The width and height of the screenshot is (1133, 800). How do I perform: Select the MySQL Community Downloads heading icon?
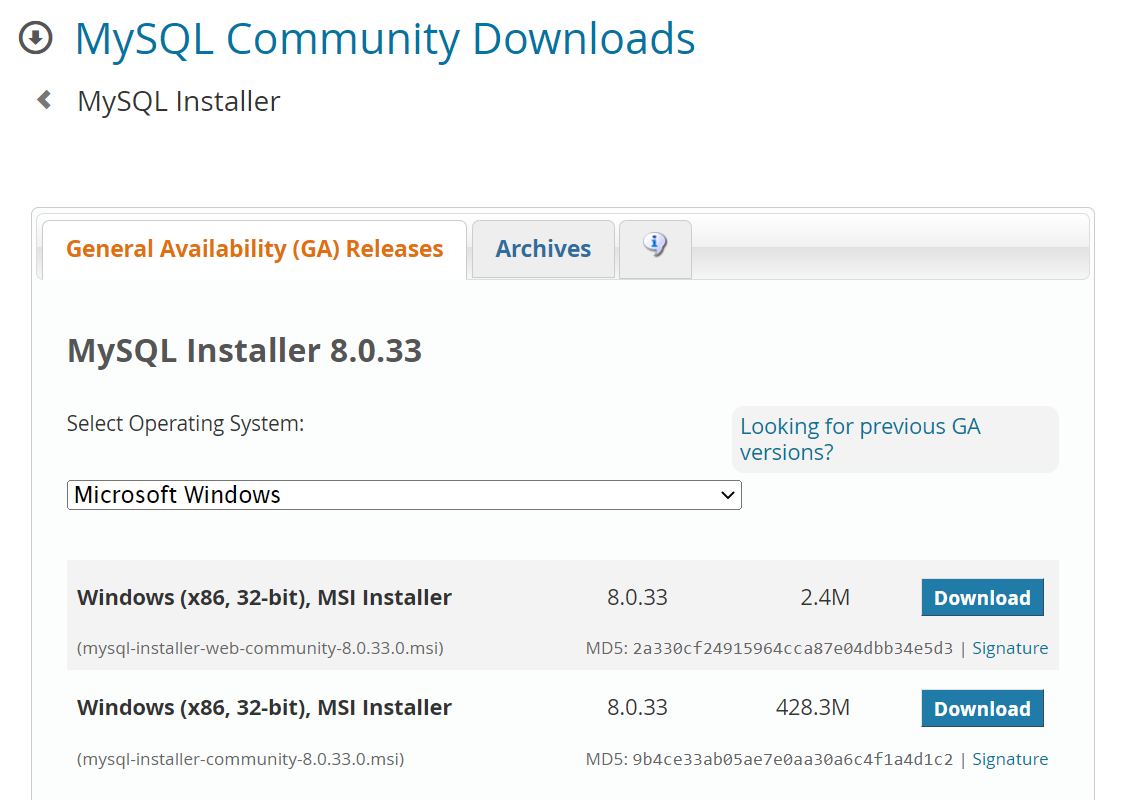pyautogui.click(x=36, y=38)
